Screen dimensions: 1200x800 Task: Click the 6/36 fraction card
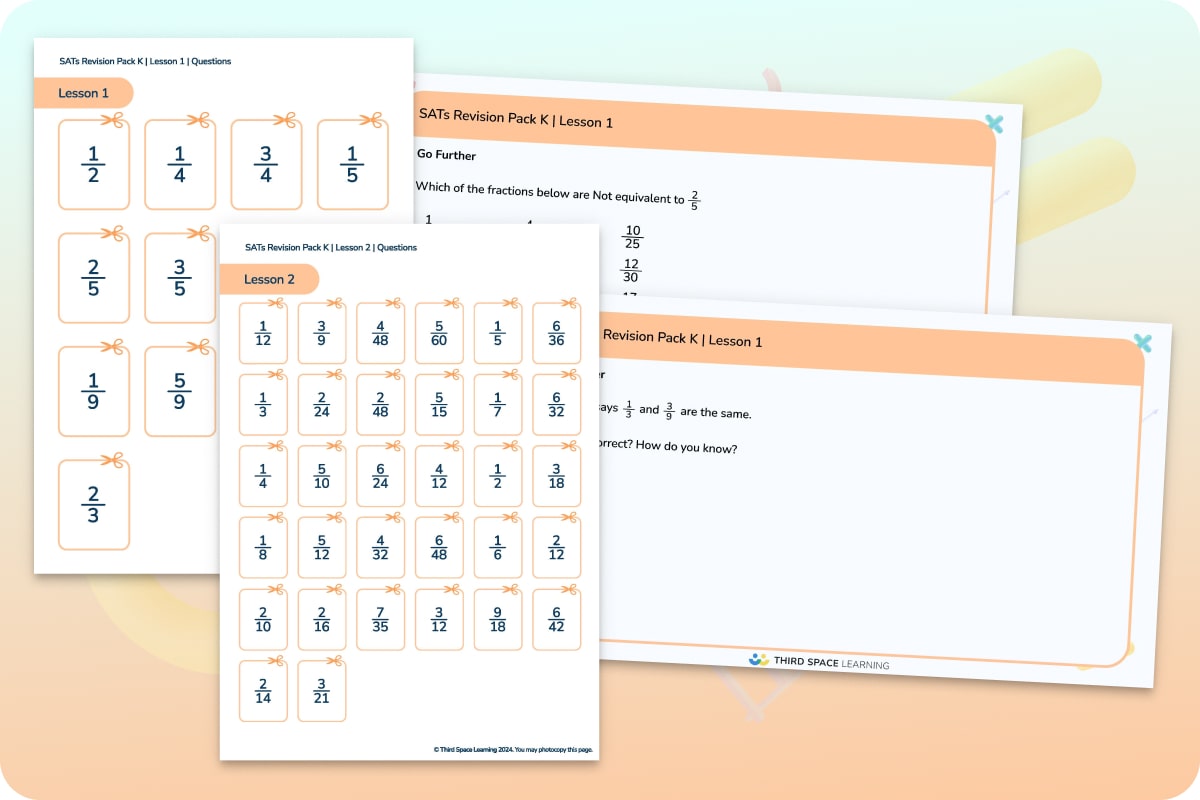point(557,333)
